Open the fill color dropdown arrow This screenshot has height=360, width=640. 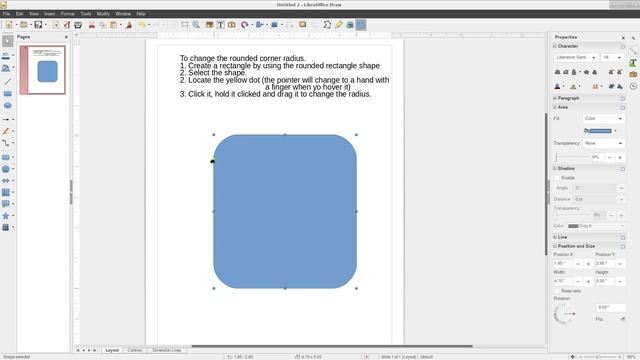point(616,131)
